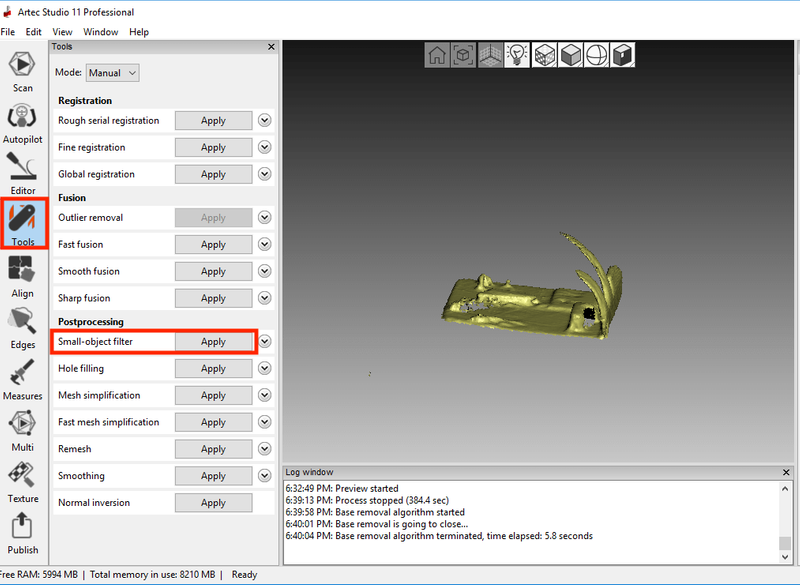The height and width of the screenshot is (585, 800).
Task: Click the Log window scrollbar down arrow
Action: [785, 555]
